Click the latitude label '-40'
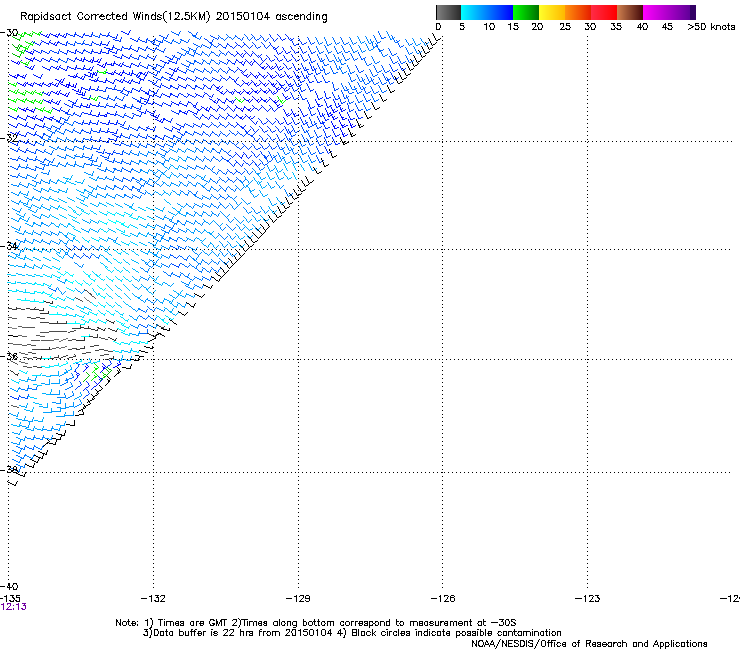The height and width of the screenshot is (650, 740). (x=9, y=587)
